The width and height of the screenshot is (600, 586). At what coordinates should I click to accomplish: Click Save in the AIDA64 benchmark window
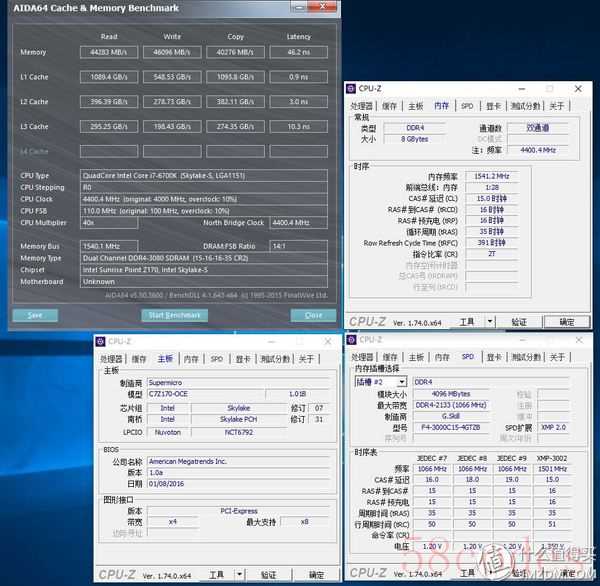click(x=35, y=315)
